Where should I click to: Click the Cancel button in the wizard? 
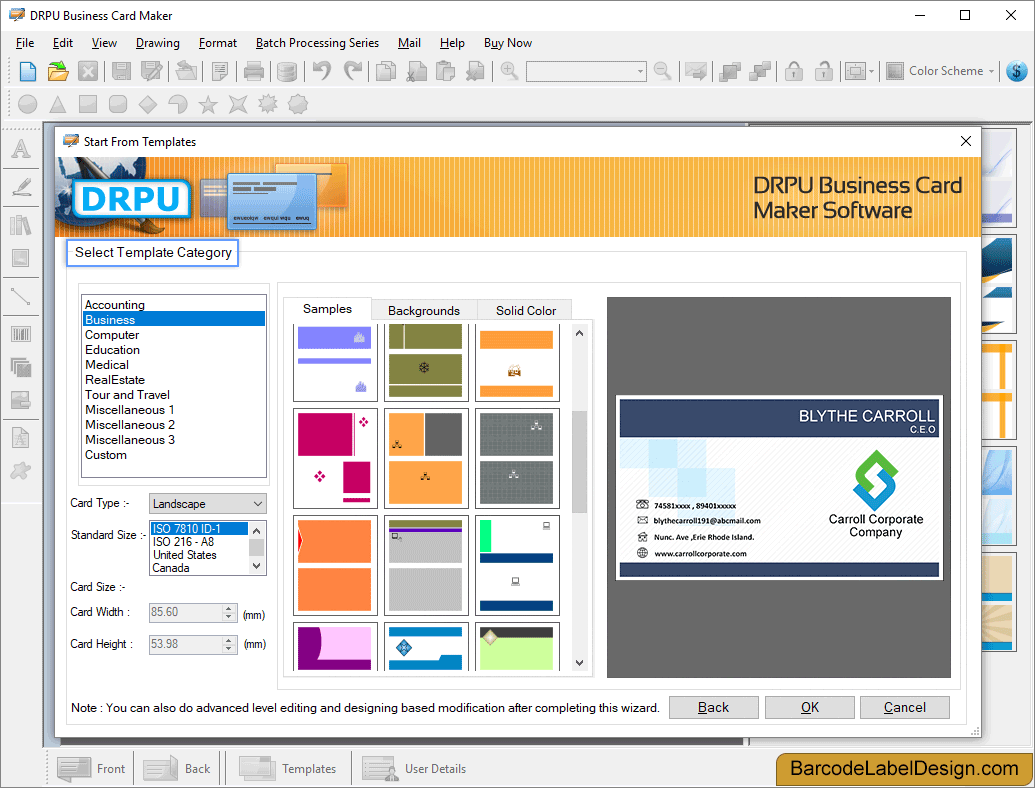point(904,707)
